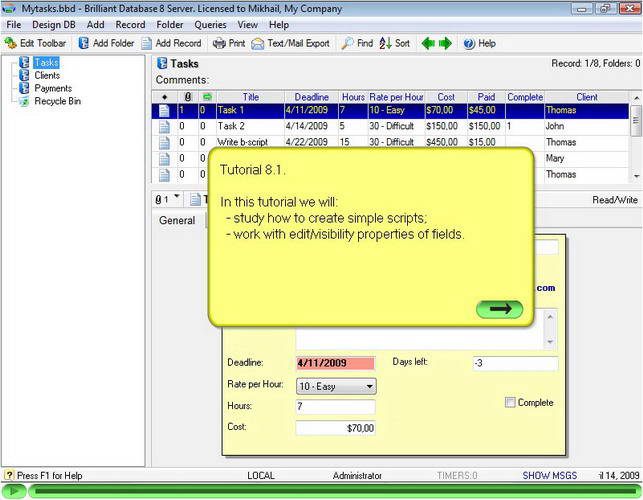Open the File menu
Screen dimensions: 643x500
(14, 25)
